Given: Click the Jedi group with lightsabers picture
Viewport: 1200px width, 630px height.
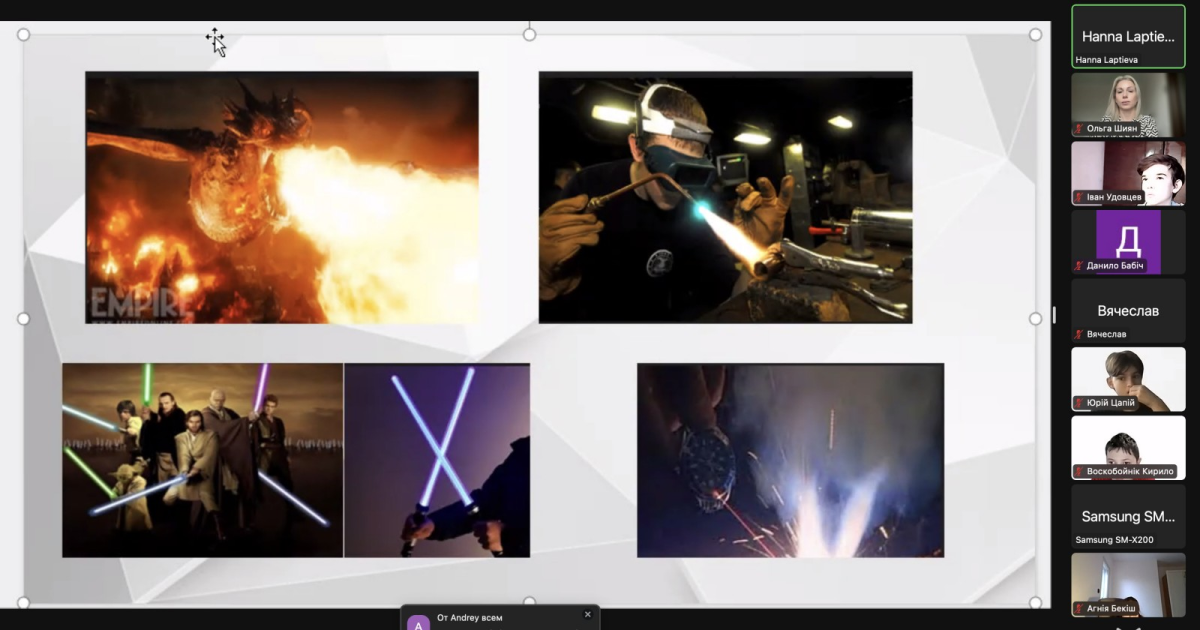Looking at the screenshot, I should (x=202, y=460).
